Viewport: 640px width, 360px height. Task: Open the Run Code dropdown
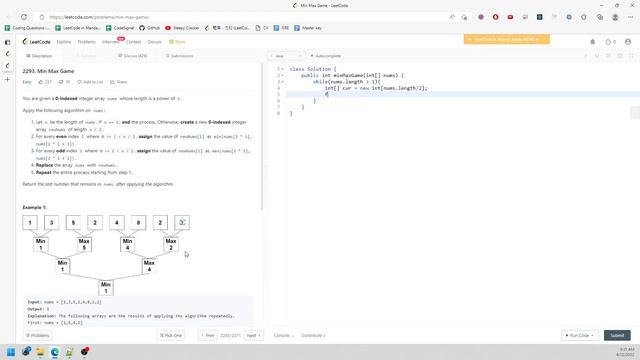click(580, 336)
